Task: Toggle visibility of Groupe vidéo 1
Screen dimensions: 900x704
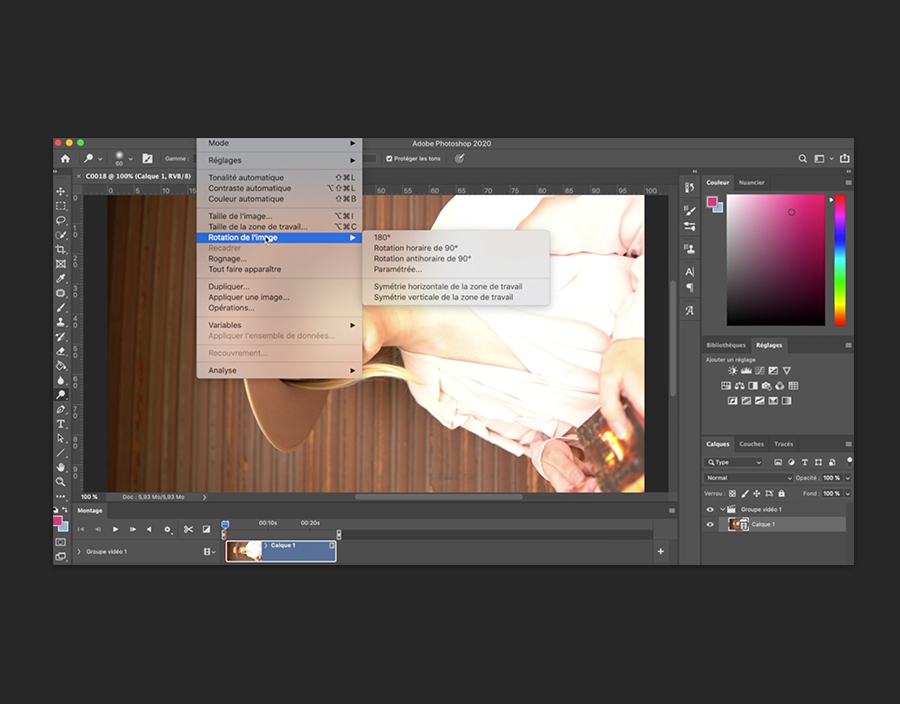Action: click(710, 509)
